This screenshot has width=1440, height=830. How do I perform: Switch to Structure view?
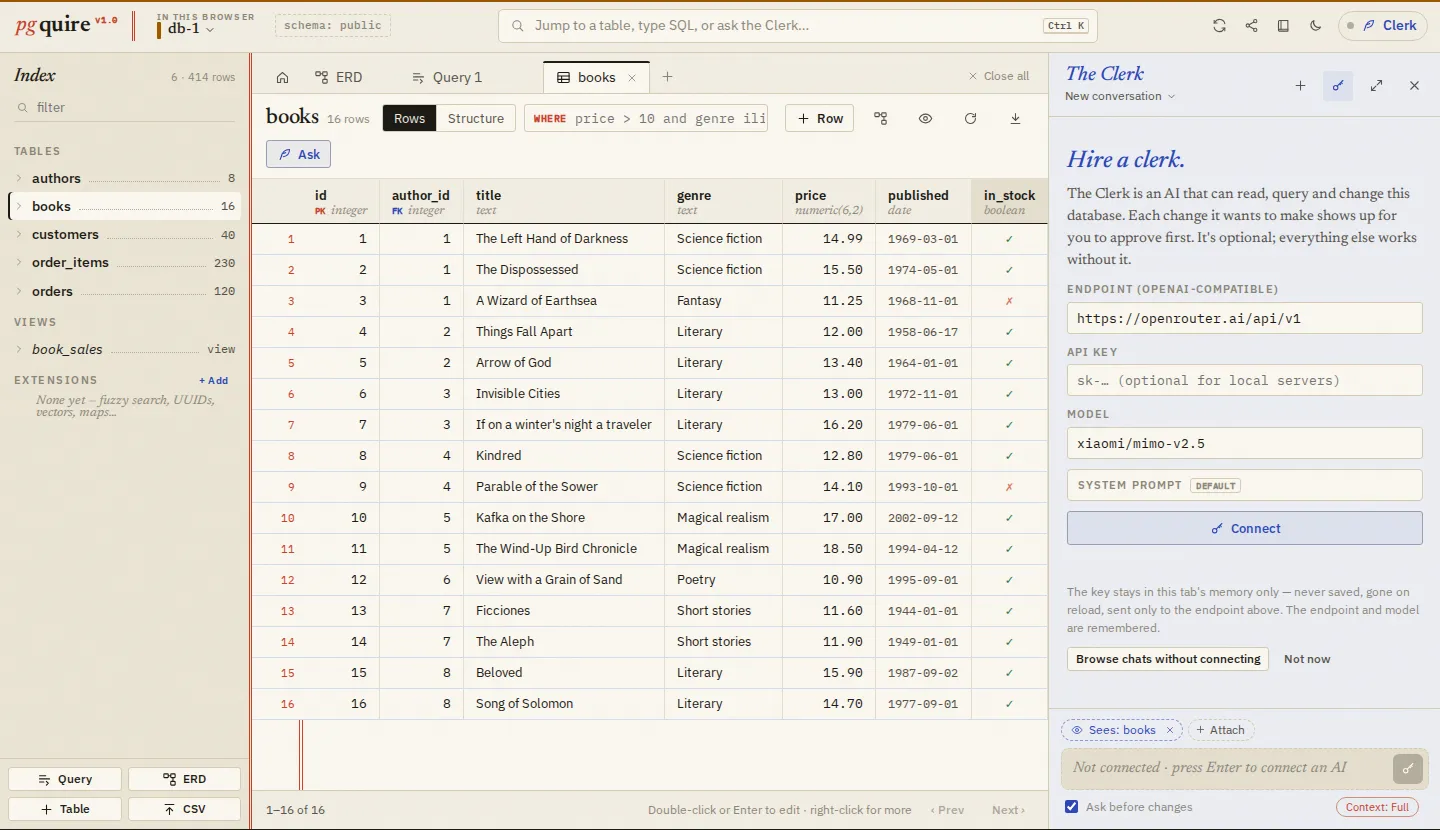click(475, 118)
